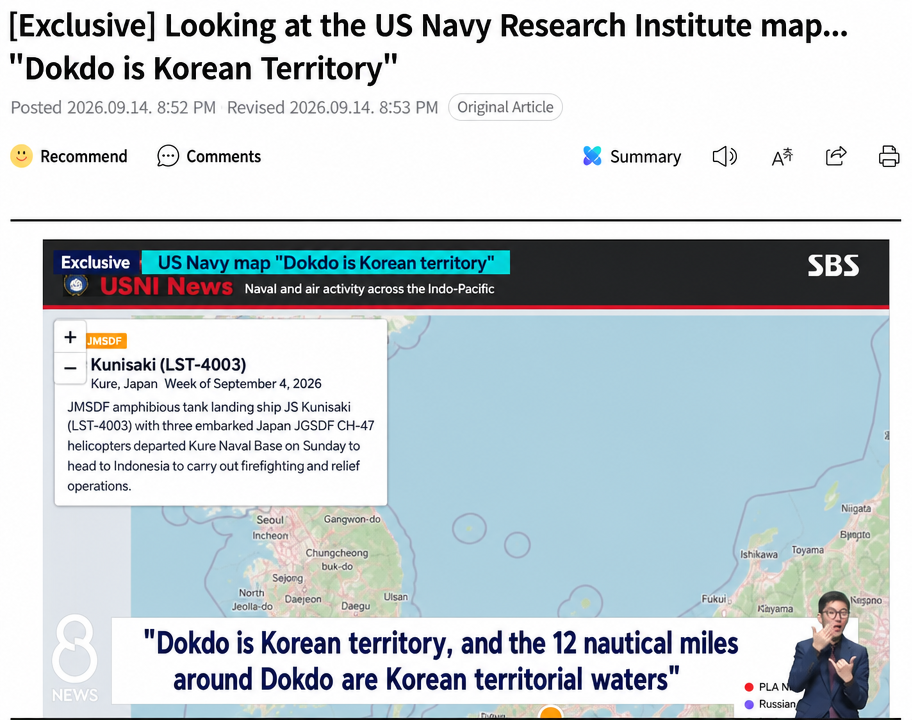Click the JMSDF orange tag
Screen dimensions: 912x720
click(x=106, y=341)
